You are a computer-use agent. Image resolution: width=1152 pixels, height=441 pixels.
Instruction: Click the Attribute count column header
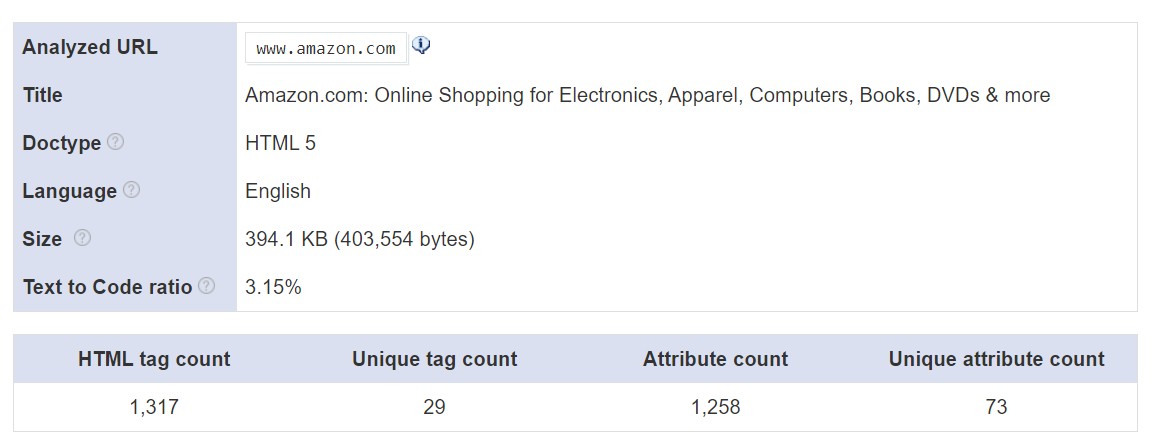(x=715, y=359)
